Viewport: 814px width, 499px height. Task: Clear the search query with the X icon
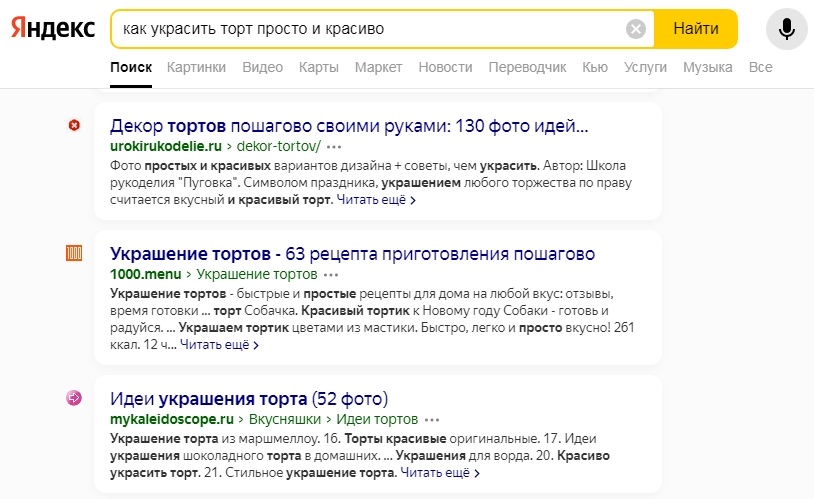click(x=635, y=29)
